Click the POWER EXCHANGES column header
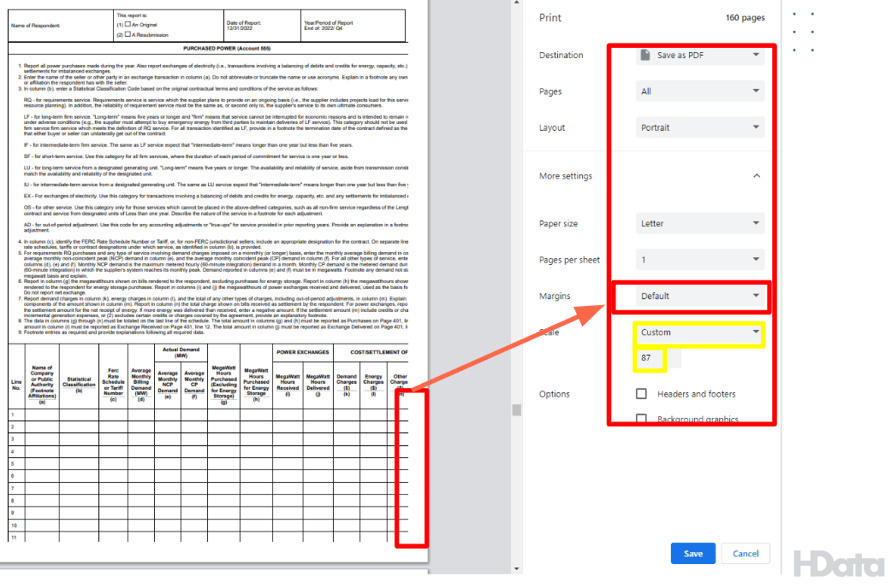891x588 pixels. click(x=303, y=352)
